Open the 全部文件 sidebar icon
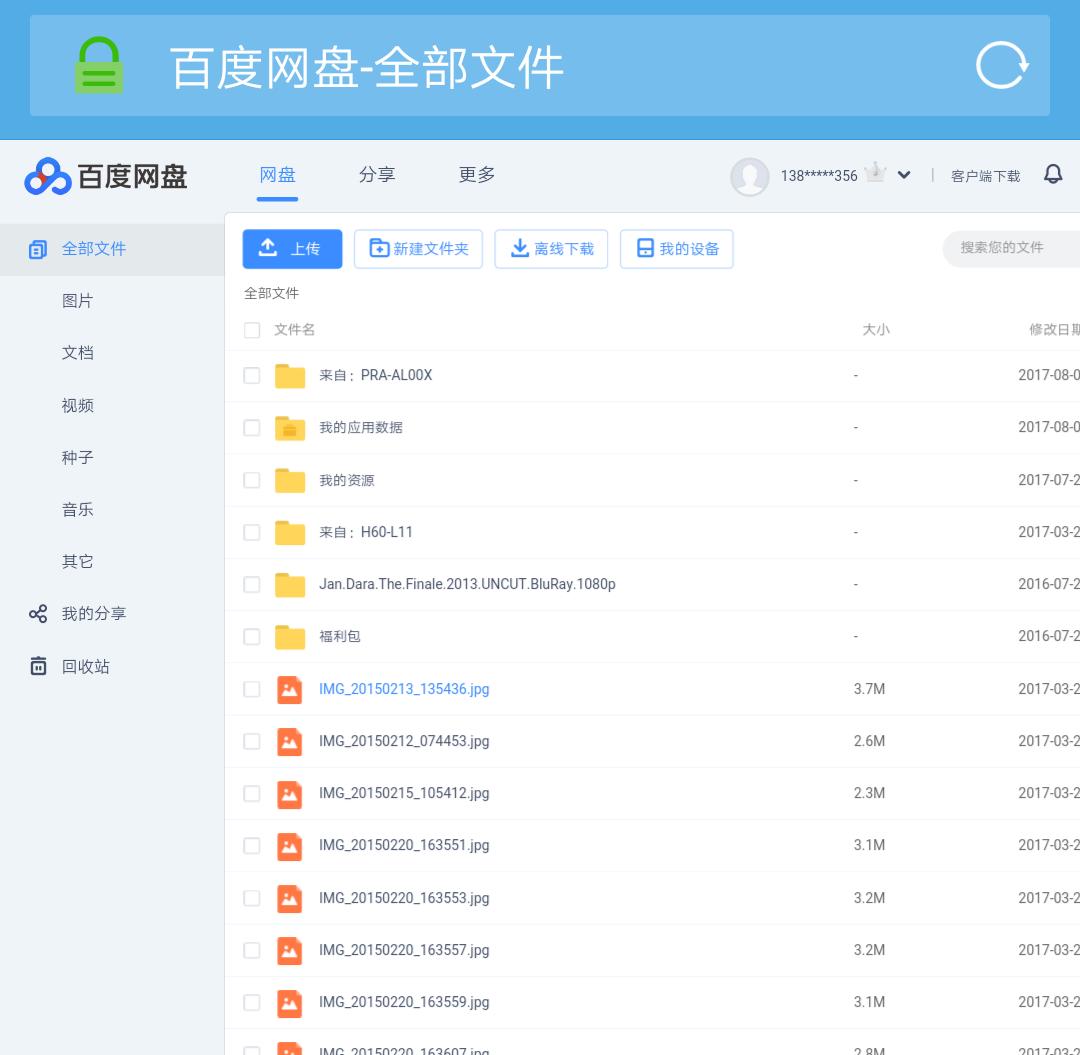The height and width of the screenshot is (1055, 1080). pos(37,248)
